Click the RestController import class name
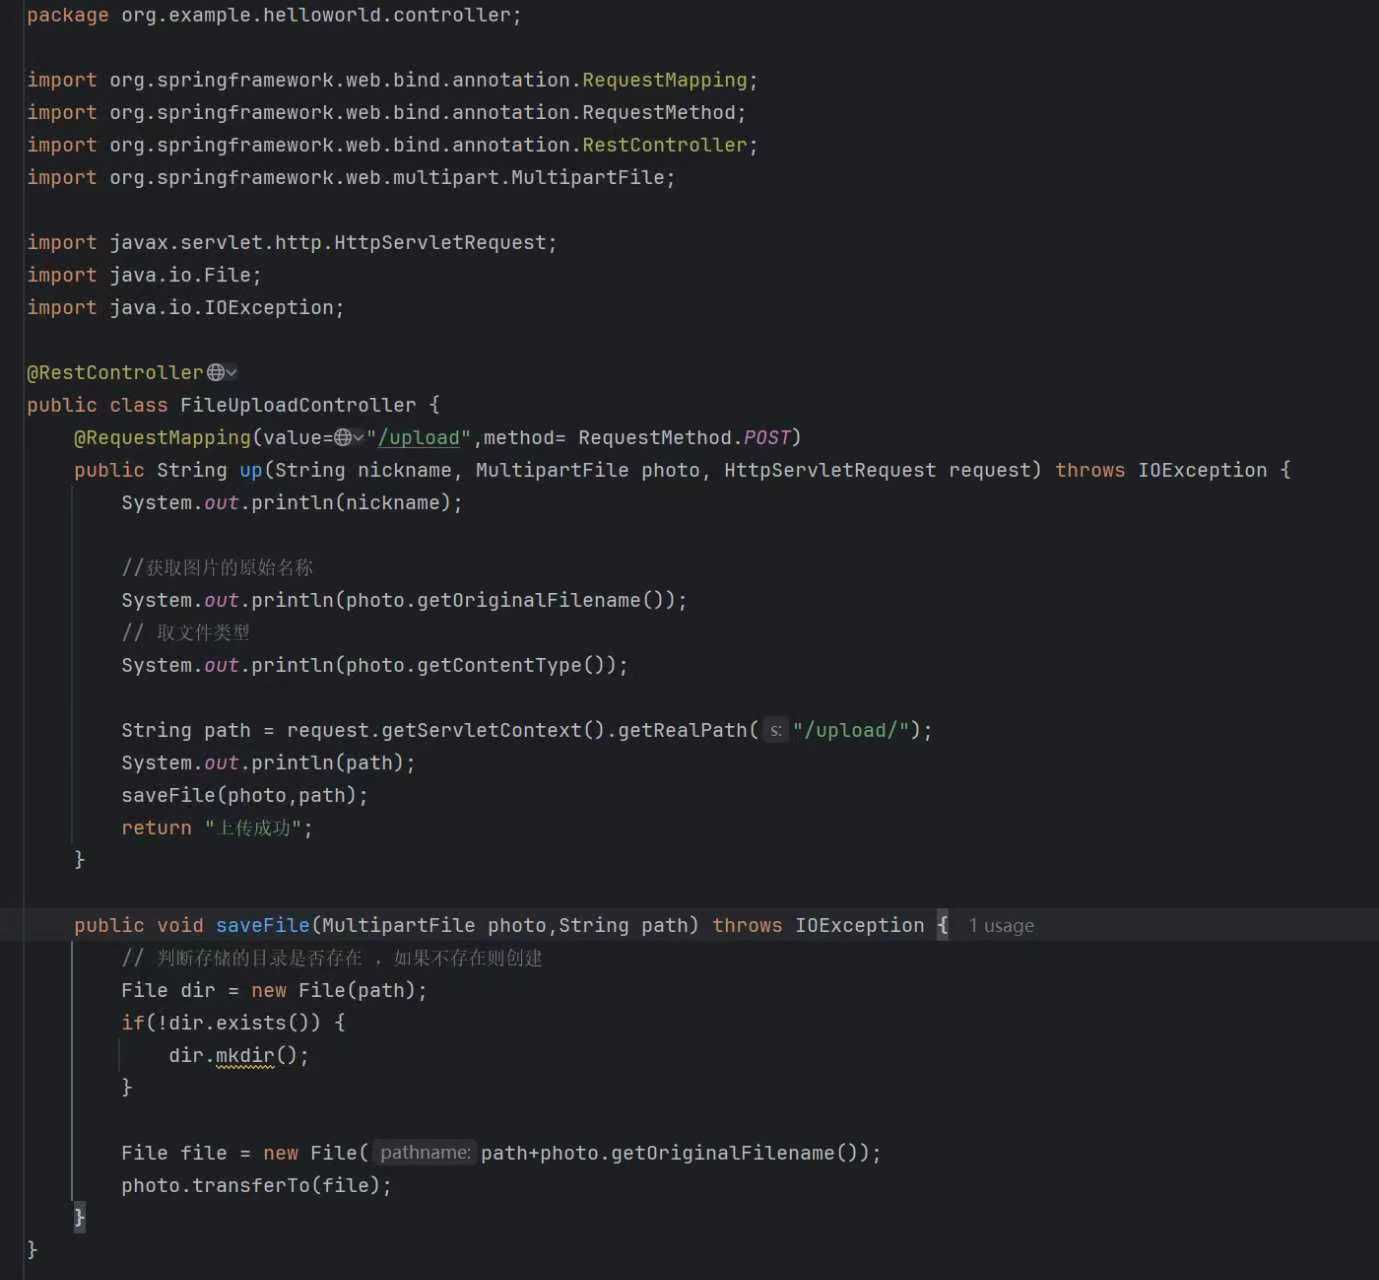Viewport: 1379px width, 1280px height. tap(664, 145)
